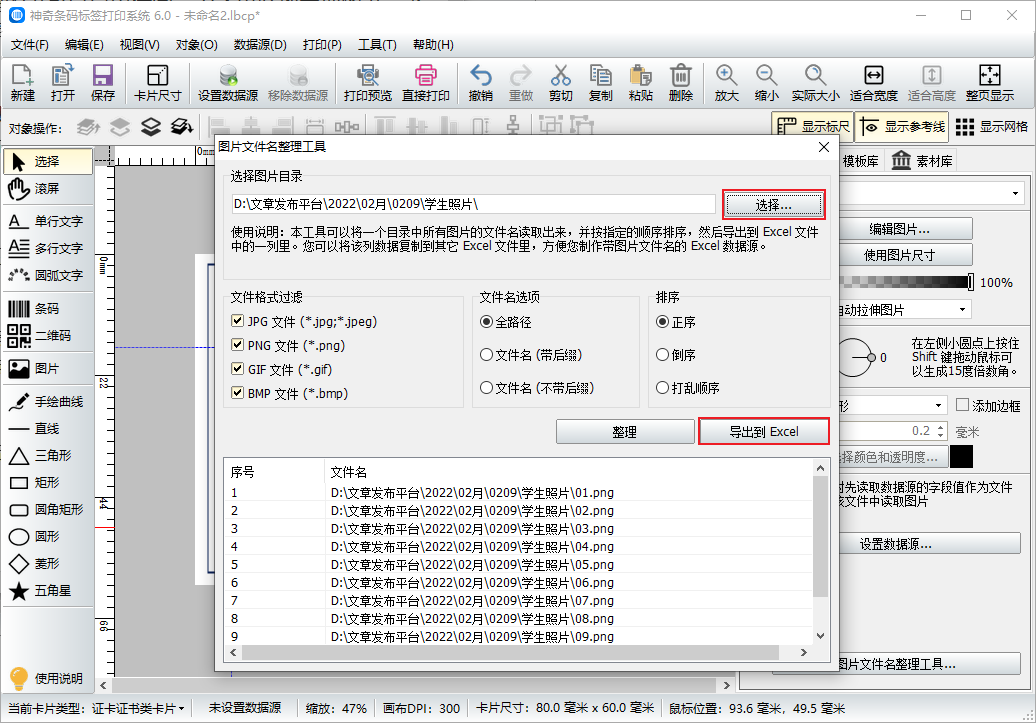Click the 设置数据源 toolbar icon
The width and height of the screenshot is (1036, 723).
(x=228, y=83)
